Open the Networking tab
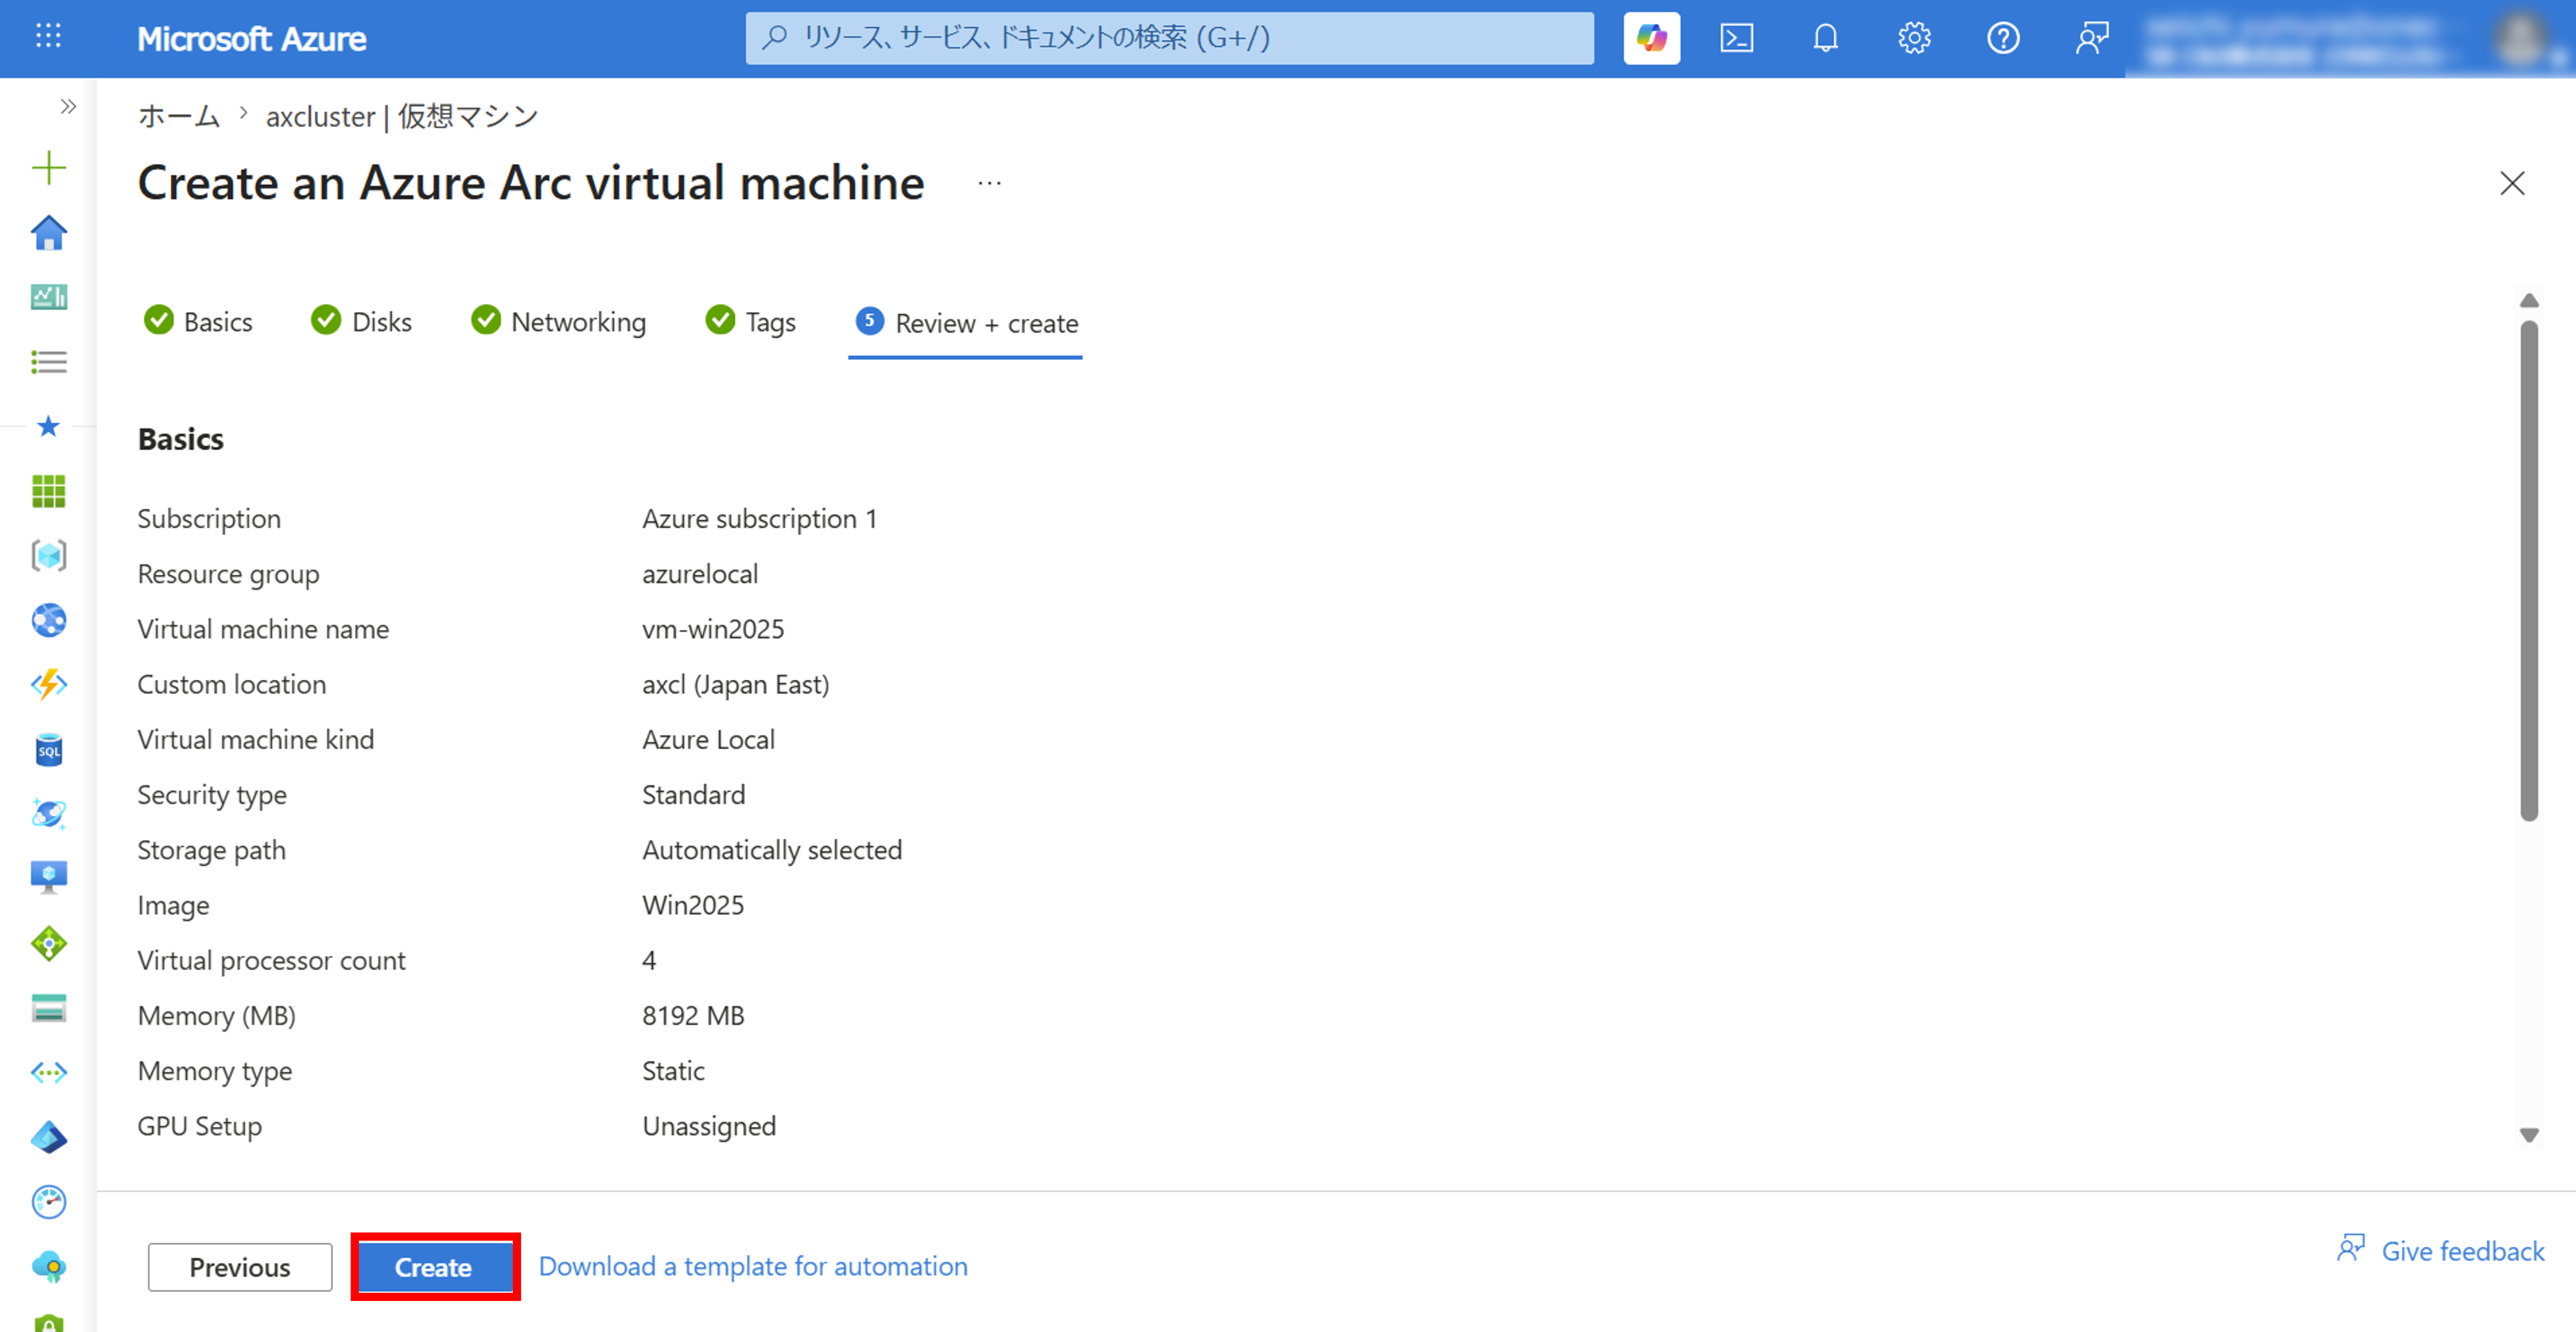Screen dimensions: 2576x1332 [x=558, y=321]
